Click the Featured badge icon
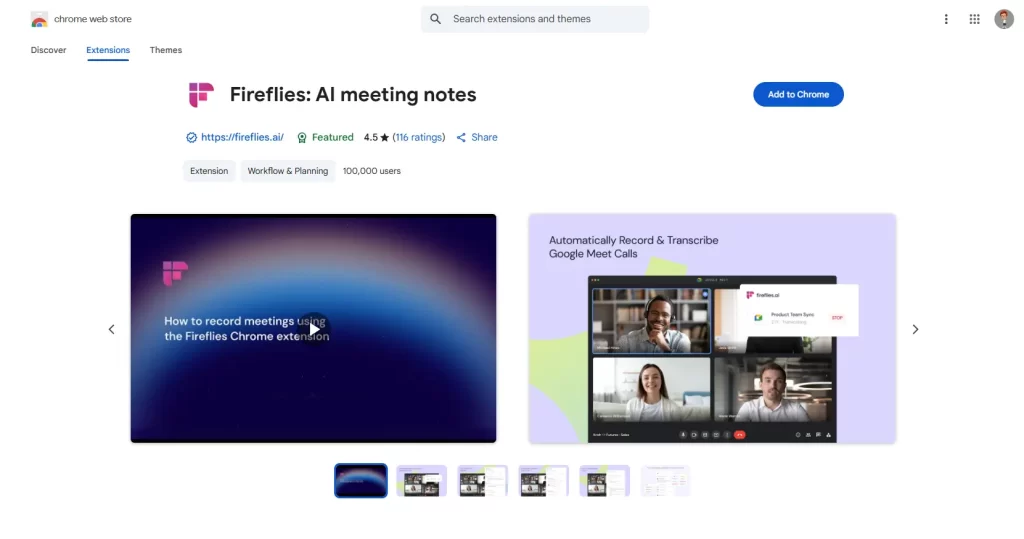Viewport: 1024px width, 539px height. (x=302, y=138)
